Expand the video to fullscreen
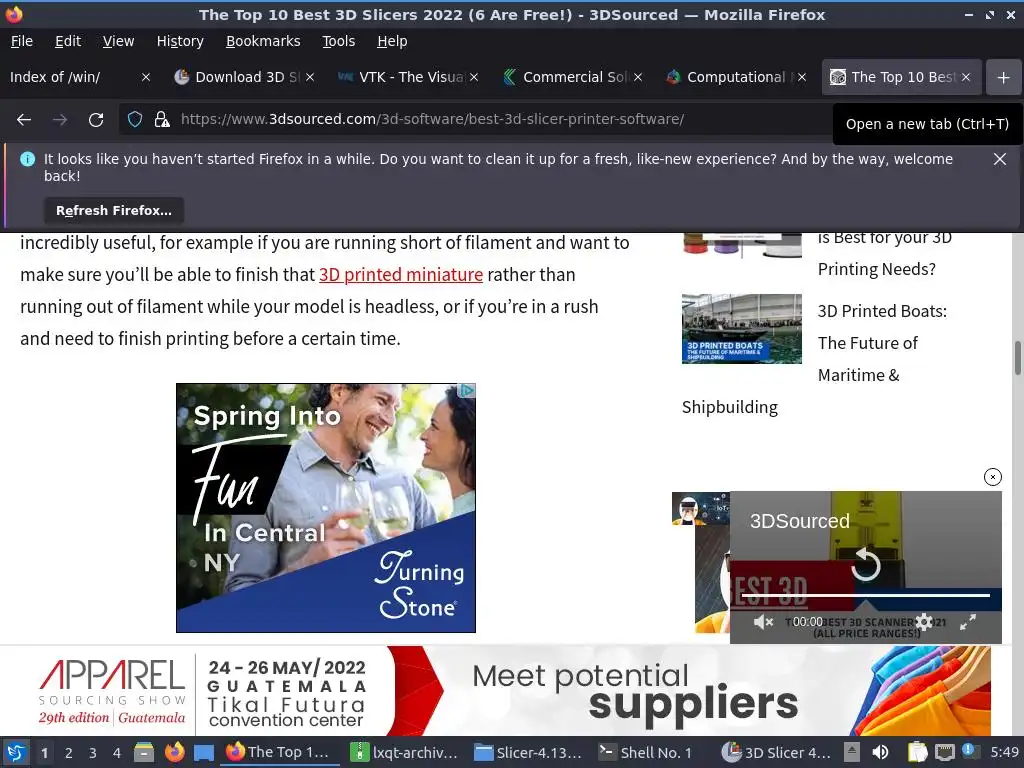This screenshot has width=1024, height=768. click(x=968, y=622)
